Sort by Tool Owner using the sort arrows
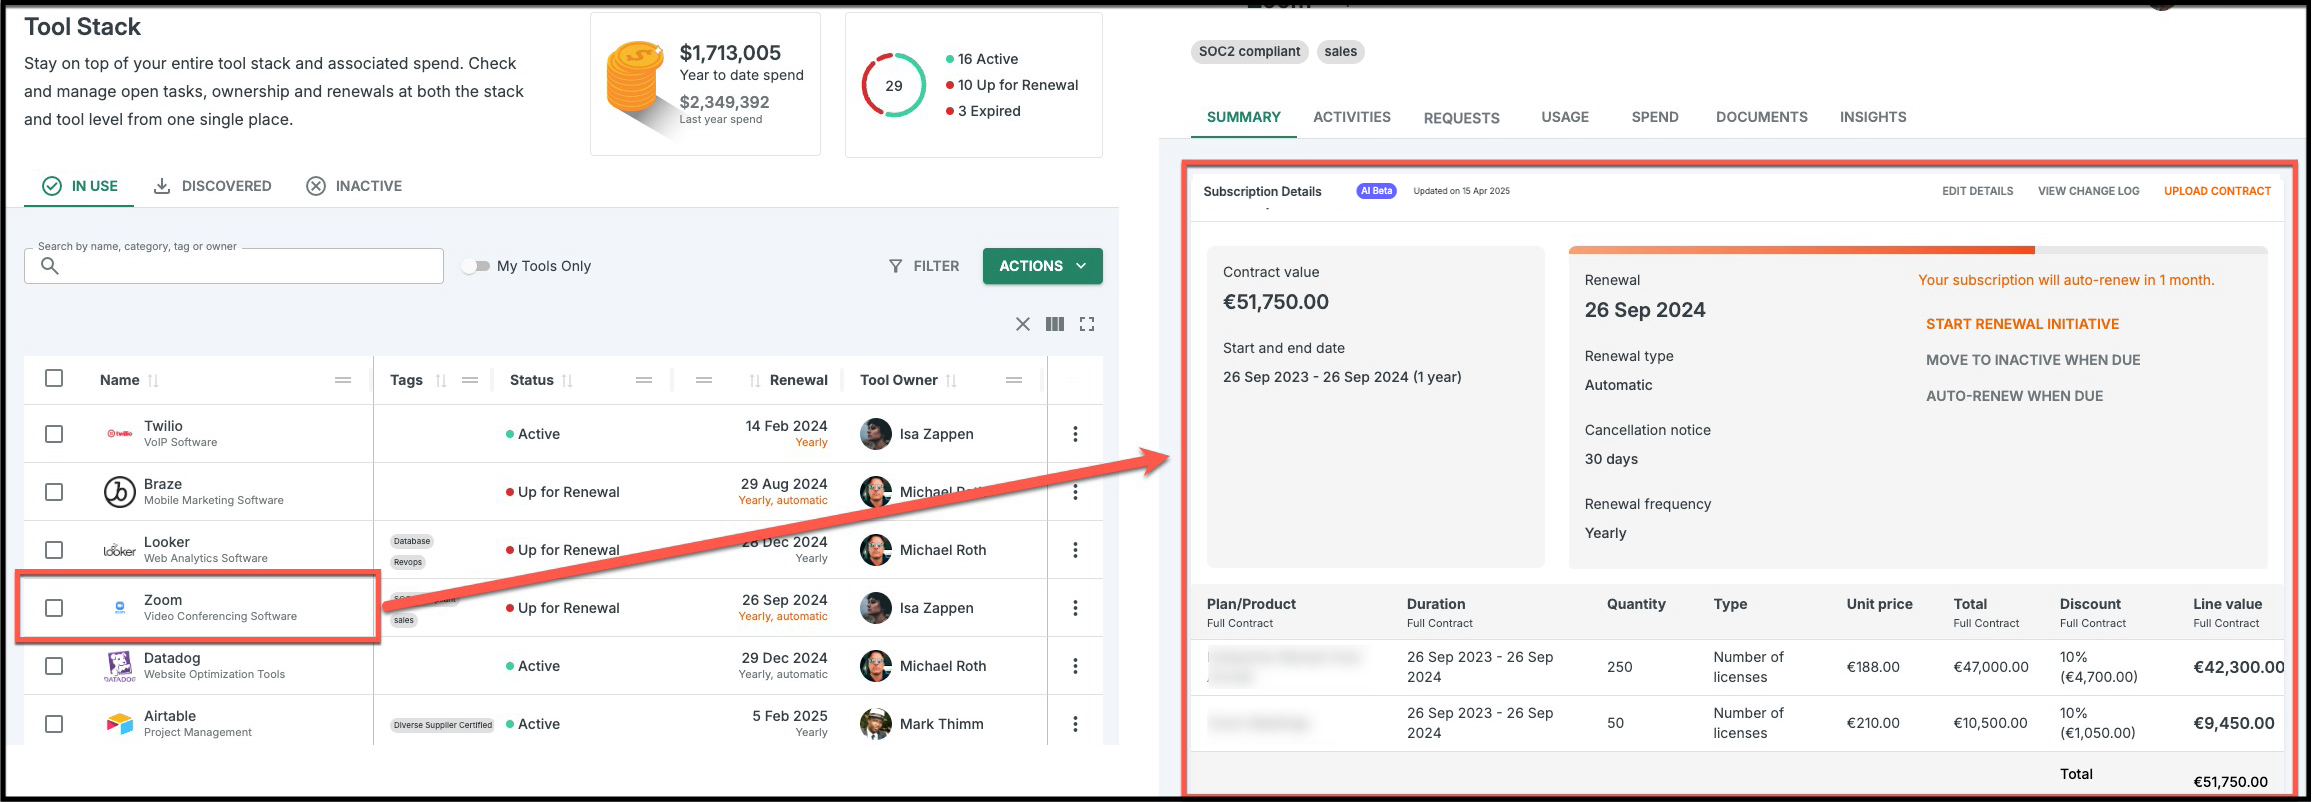 pos(951,380)
